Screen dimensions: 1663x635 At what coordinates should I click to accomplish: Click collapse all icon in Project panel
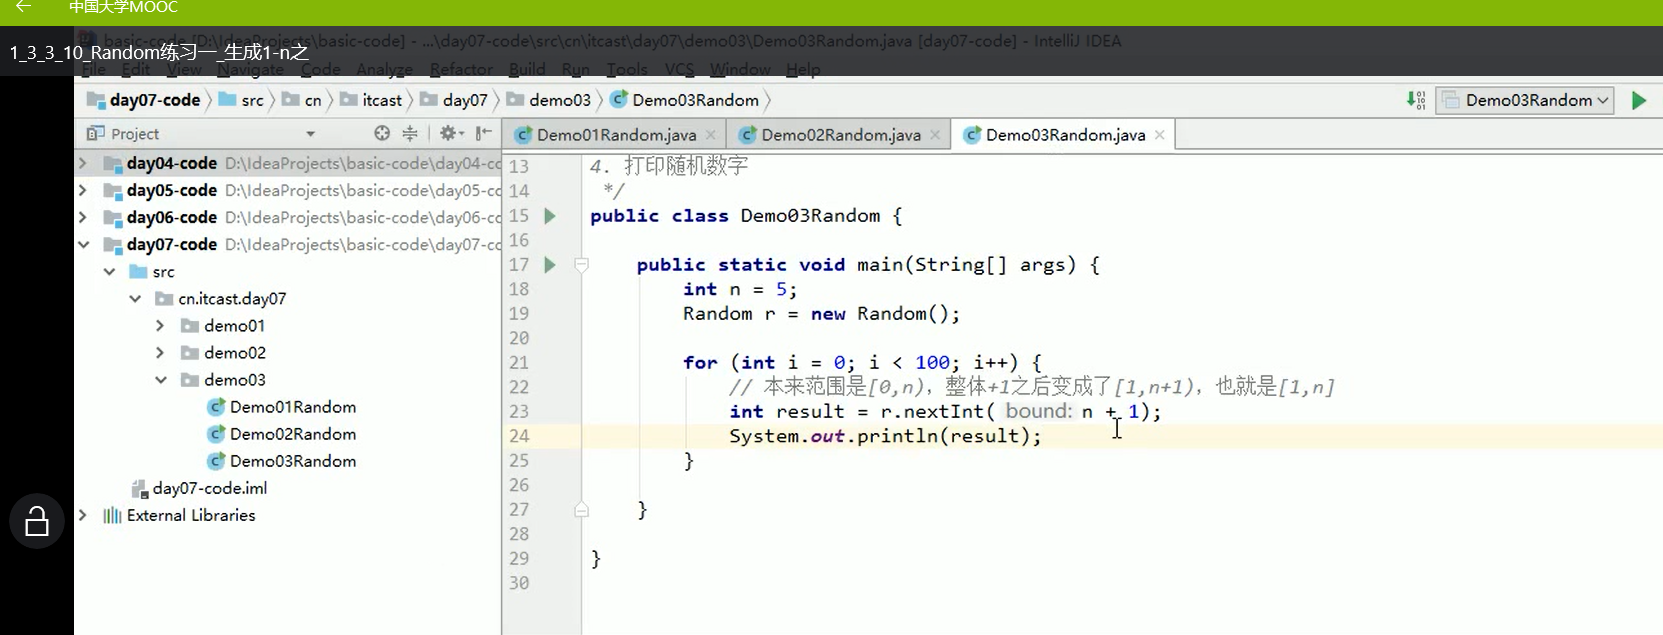pyautogui.click(x=410, y=133)
